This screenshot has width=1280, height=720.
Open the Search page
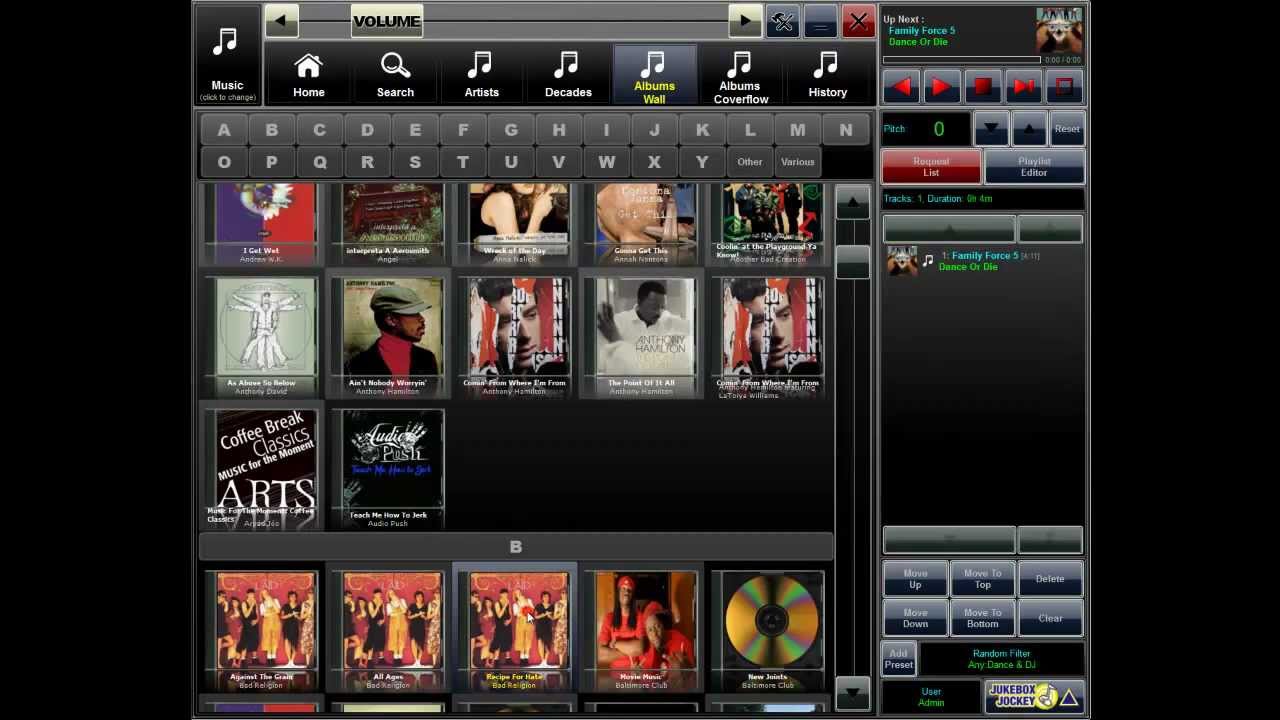pyautogui.click(x=395, y=75)
